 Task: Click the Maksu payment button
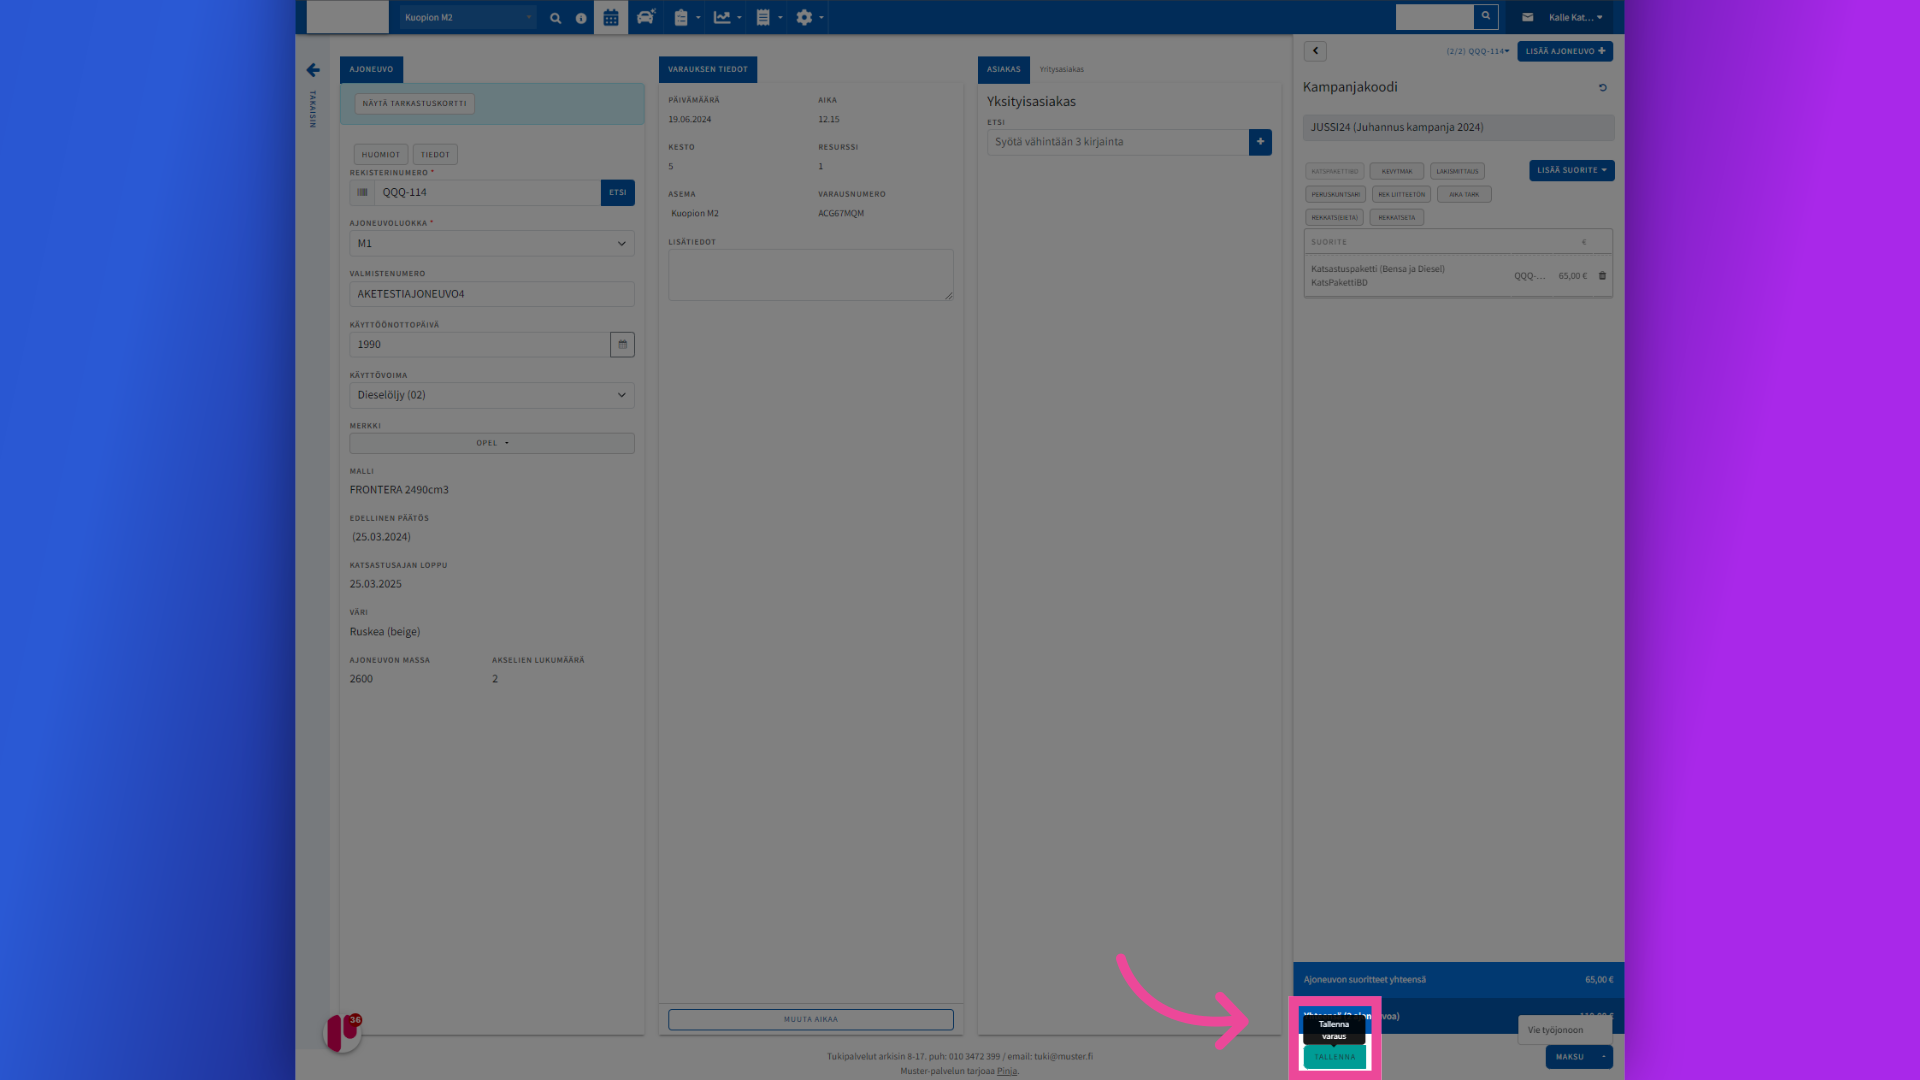tap(1570, 1057)
